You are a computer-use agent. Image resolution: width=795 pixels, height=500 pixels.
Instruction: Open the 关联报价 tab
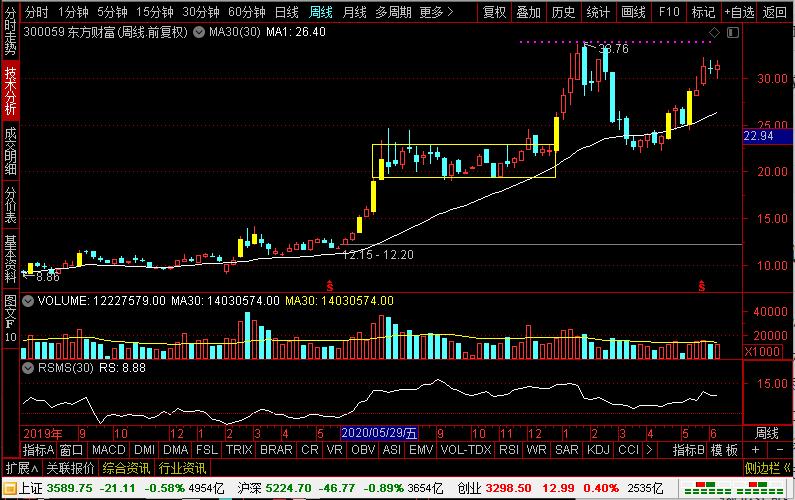[70, 468]
